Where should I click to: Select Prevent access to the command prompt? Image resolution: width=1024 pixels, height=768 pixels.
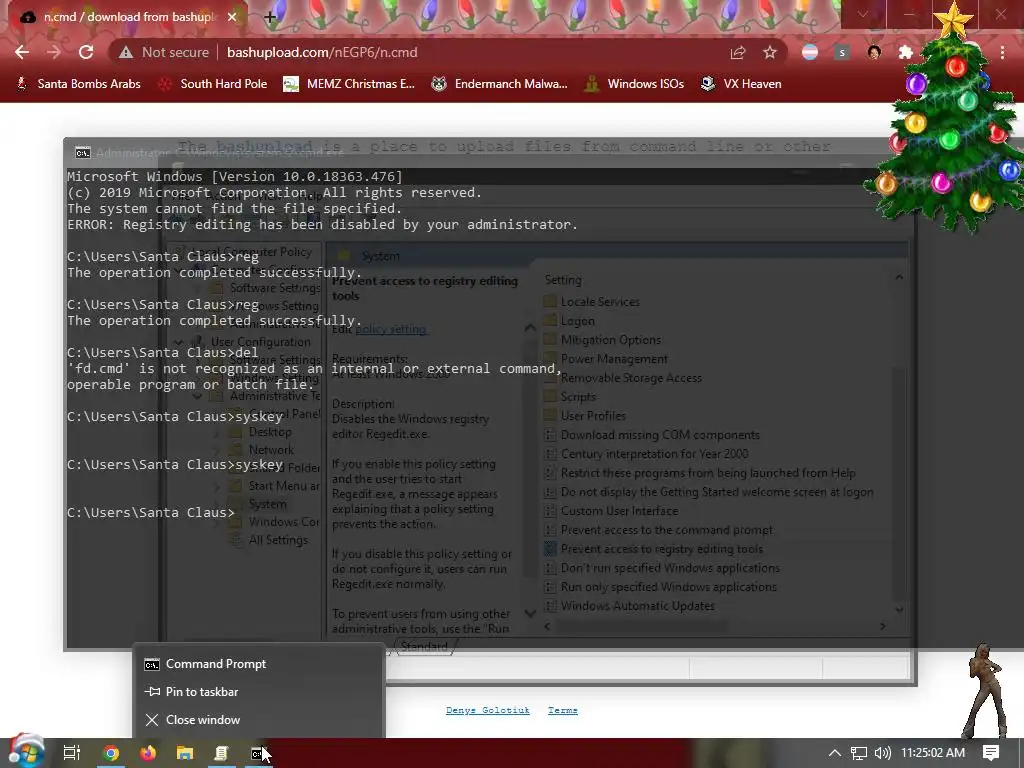666,530
